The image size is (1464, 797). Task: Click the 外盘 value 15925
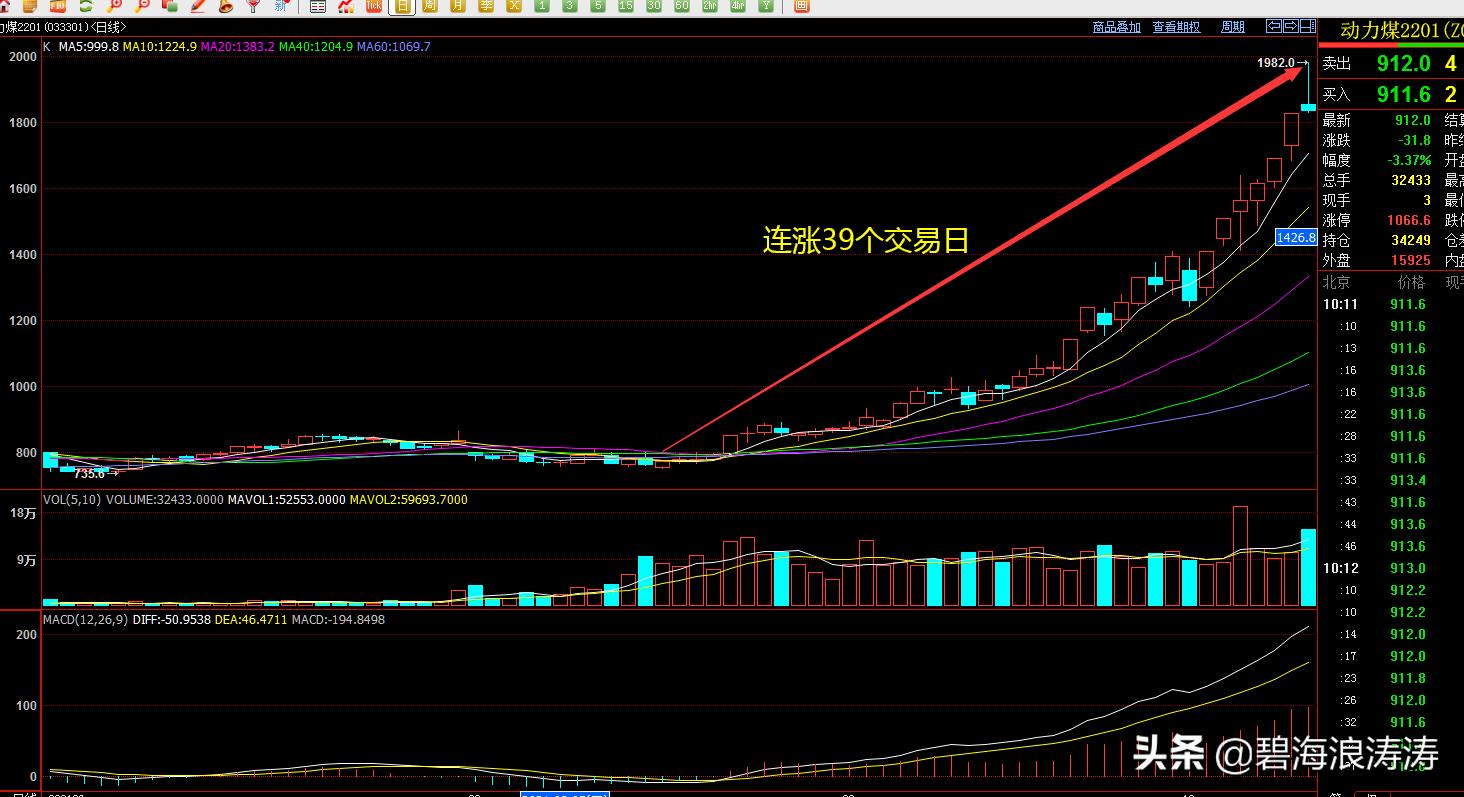tap(1411, 261)
